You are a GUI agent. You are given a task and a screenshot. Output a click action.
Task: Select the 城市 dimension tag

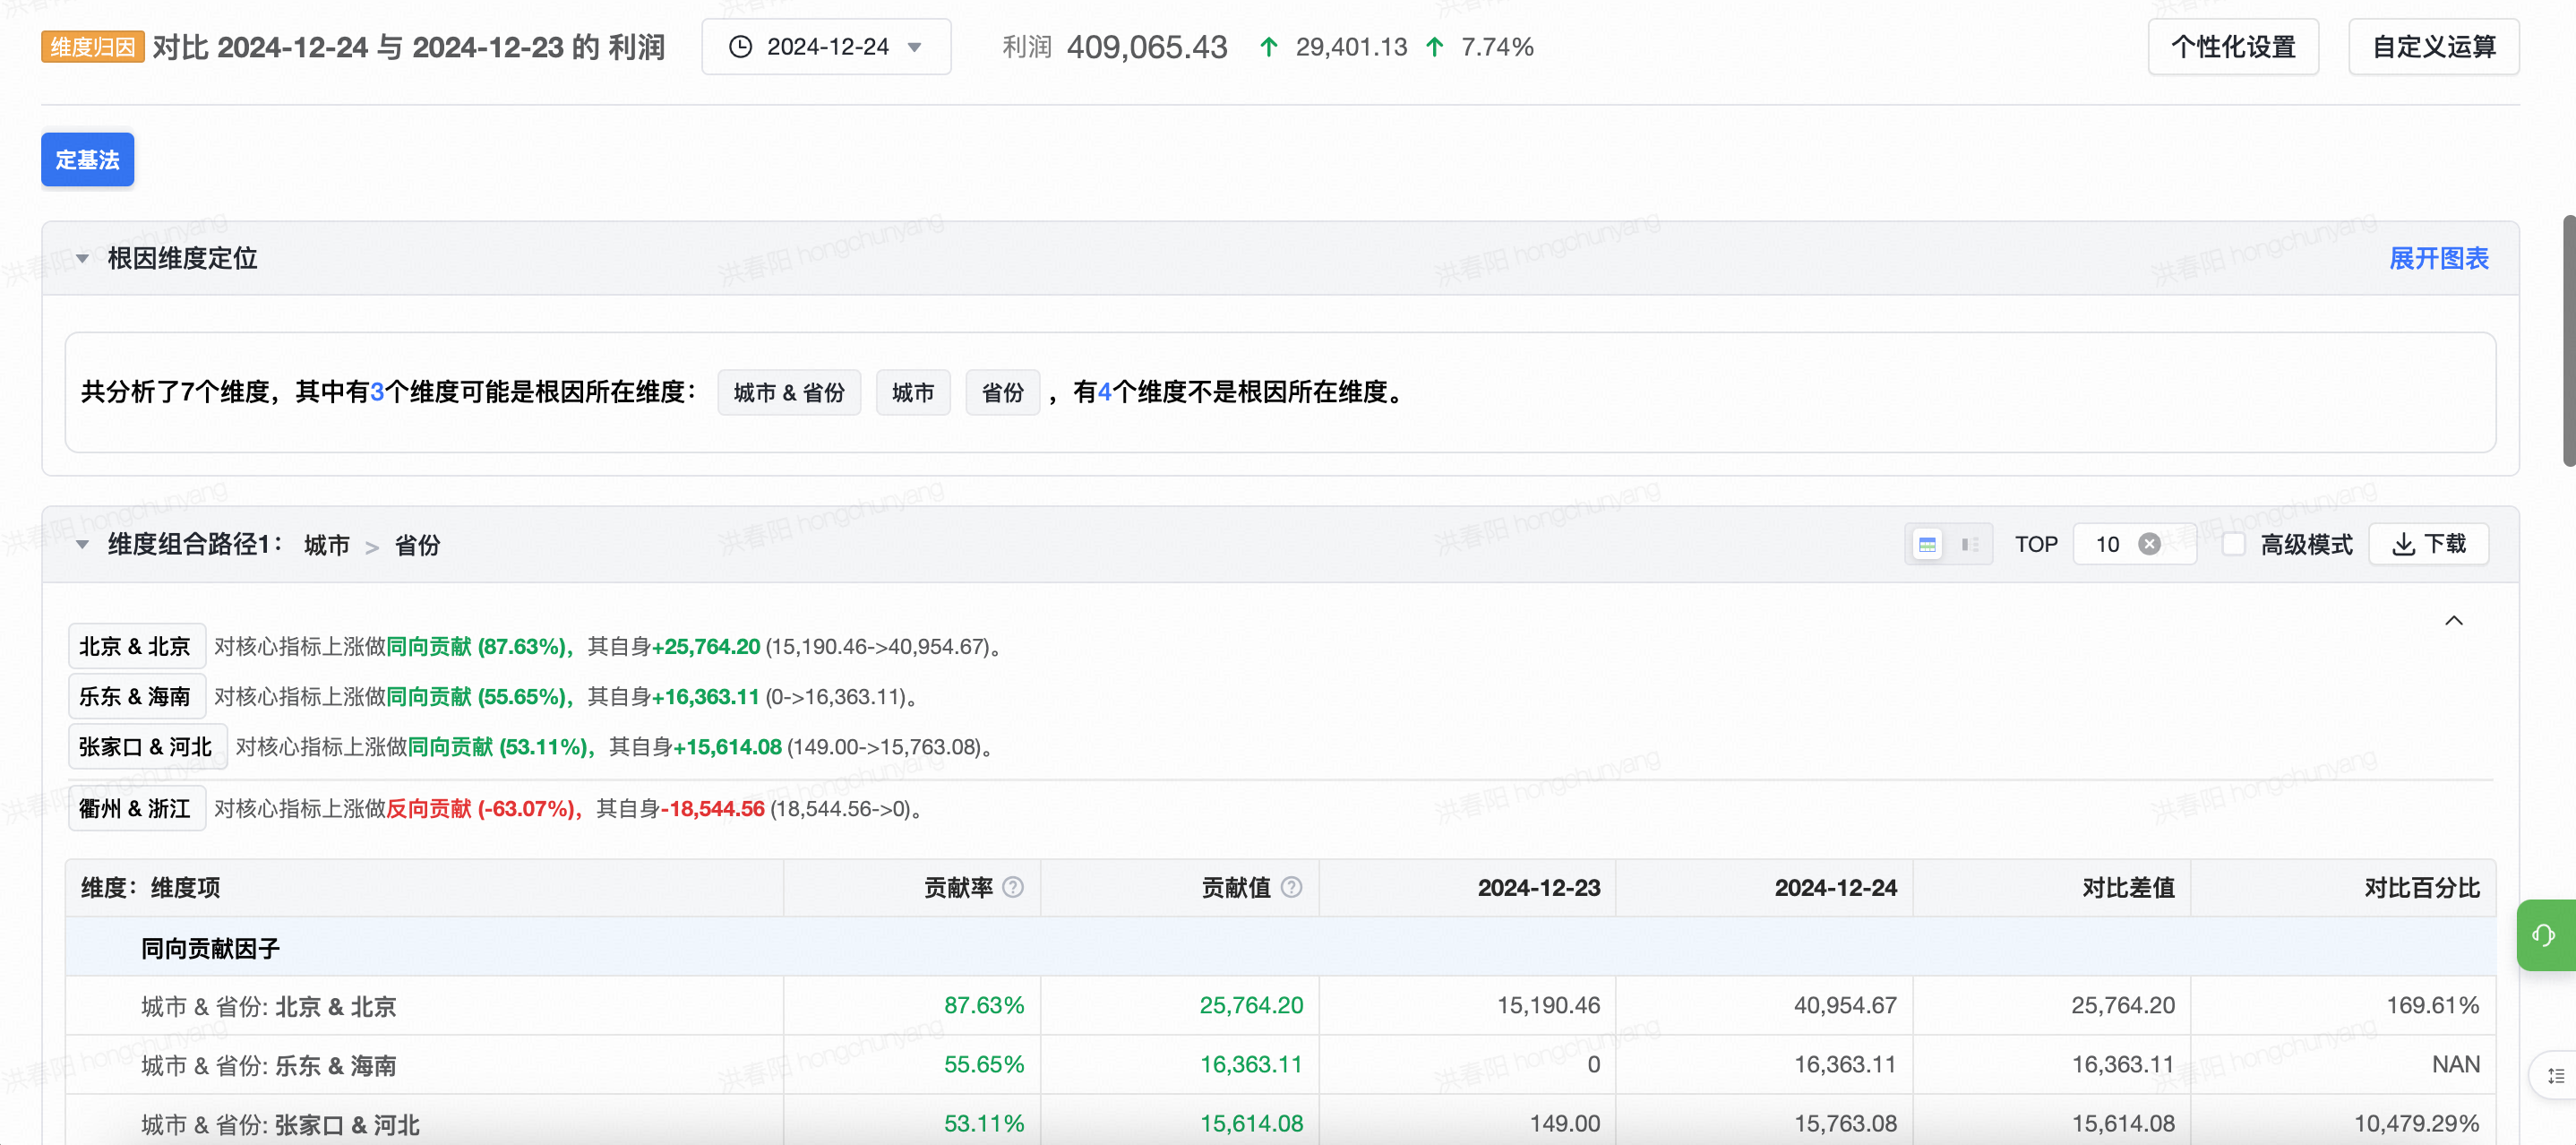(913, 393)
